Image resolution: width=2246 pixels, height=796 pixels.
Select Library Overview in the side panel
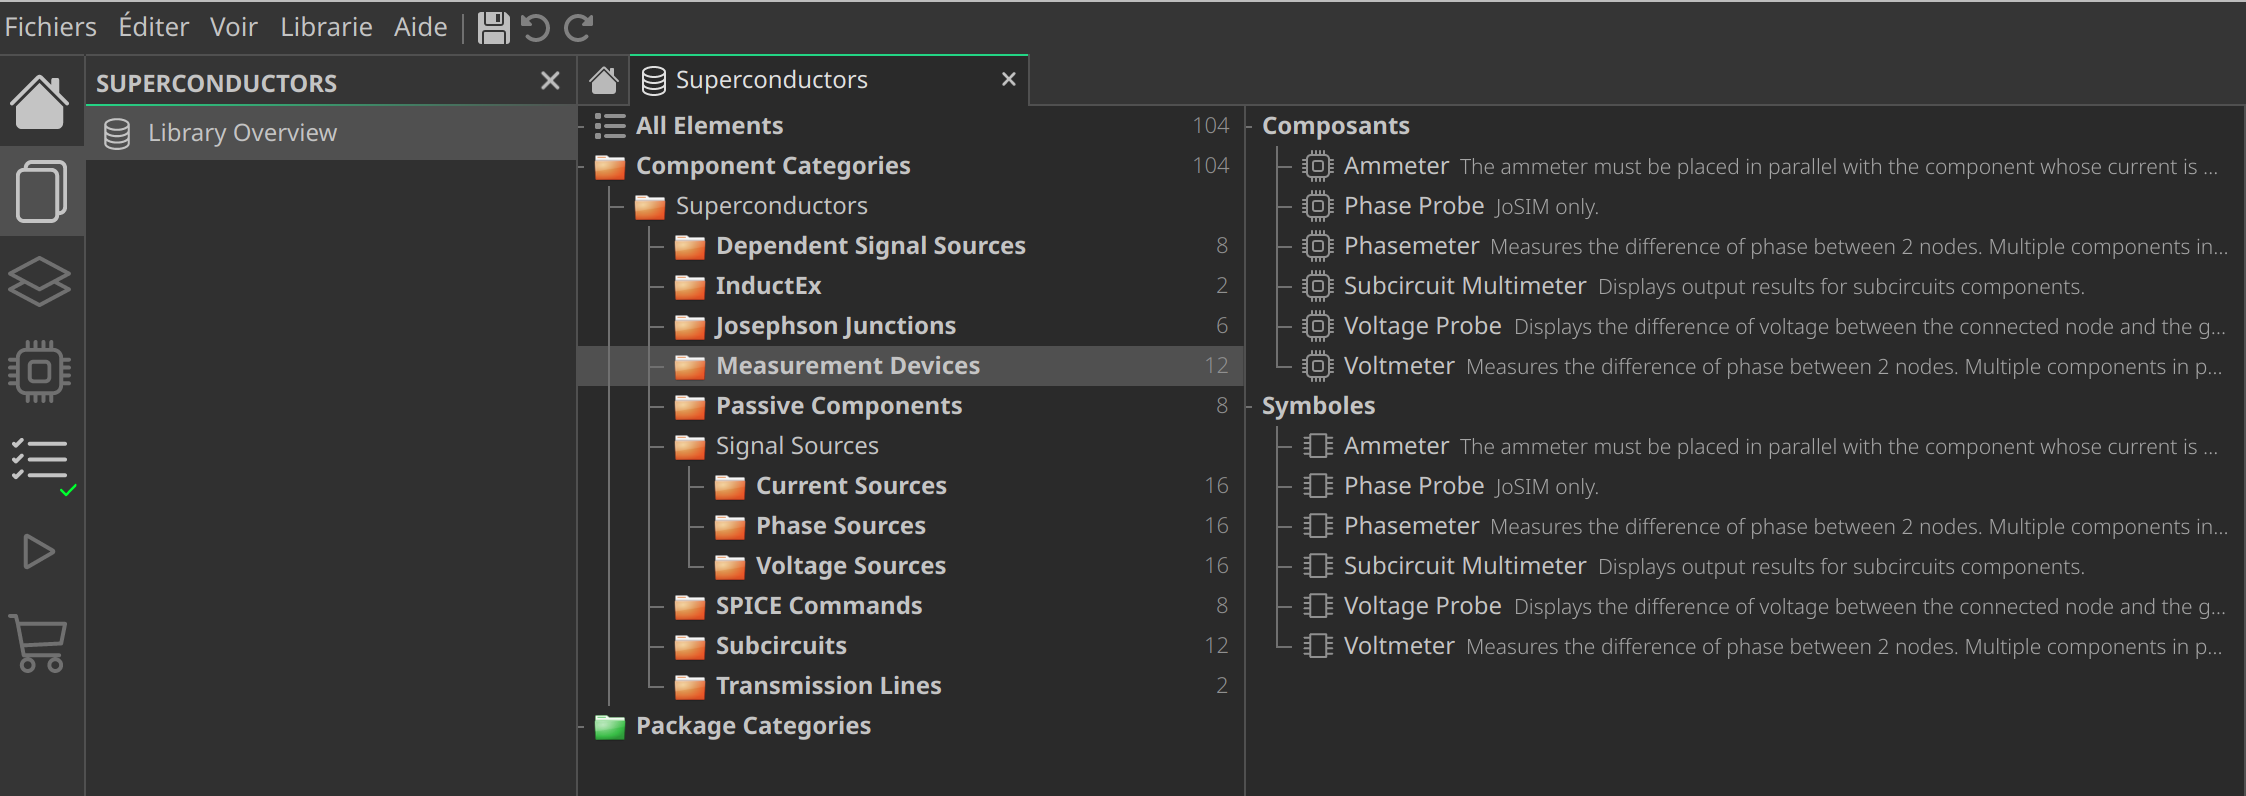331,133
